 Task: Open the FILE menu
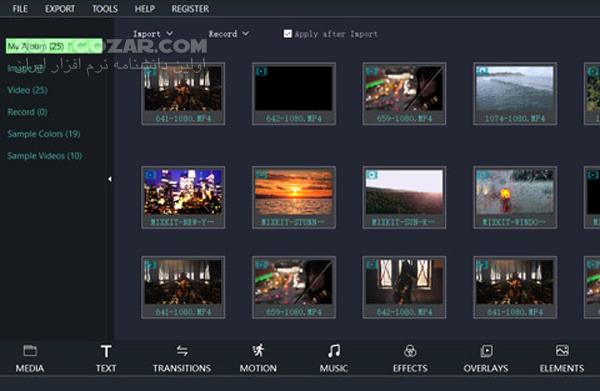pos(20,8)
